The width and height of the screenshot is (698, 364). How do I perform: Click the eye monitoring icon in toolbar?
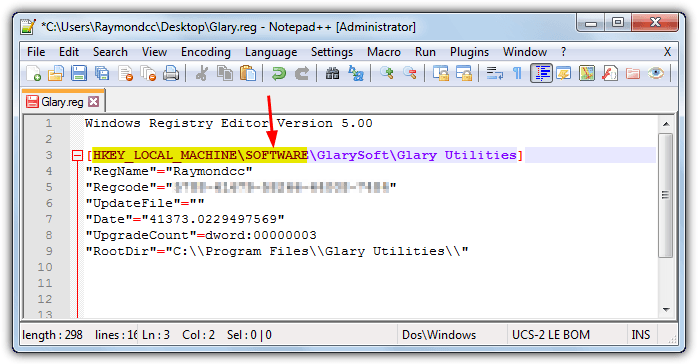point(656,73)
